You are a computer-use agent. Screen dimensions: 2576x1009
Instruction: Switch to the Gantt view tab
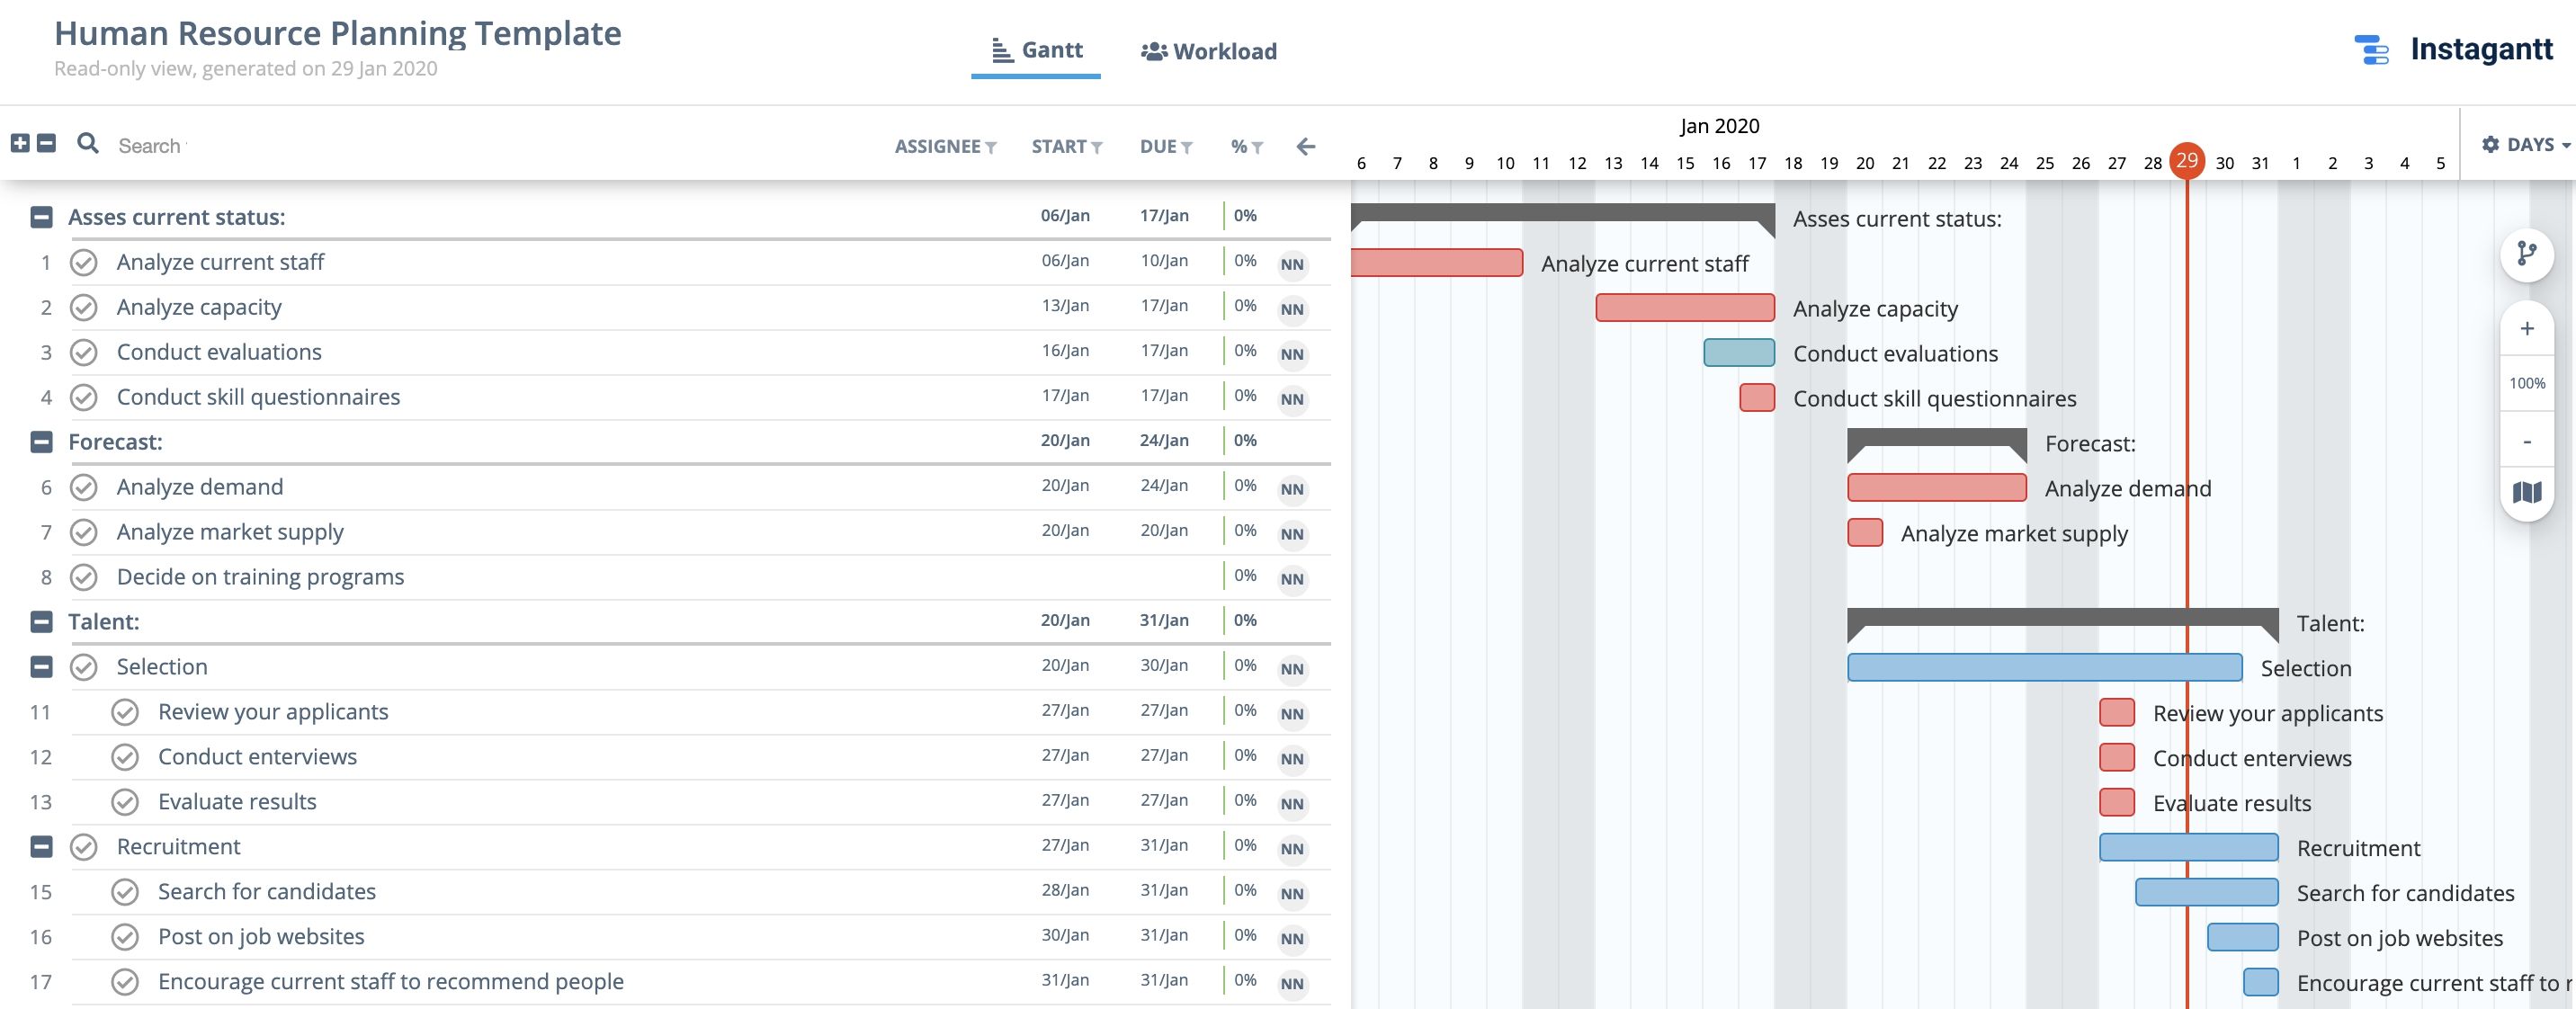[x=1035, y=49]
